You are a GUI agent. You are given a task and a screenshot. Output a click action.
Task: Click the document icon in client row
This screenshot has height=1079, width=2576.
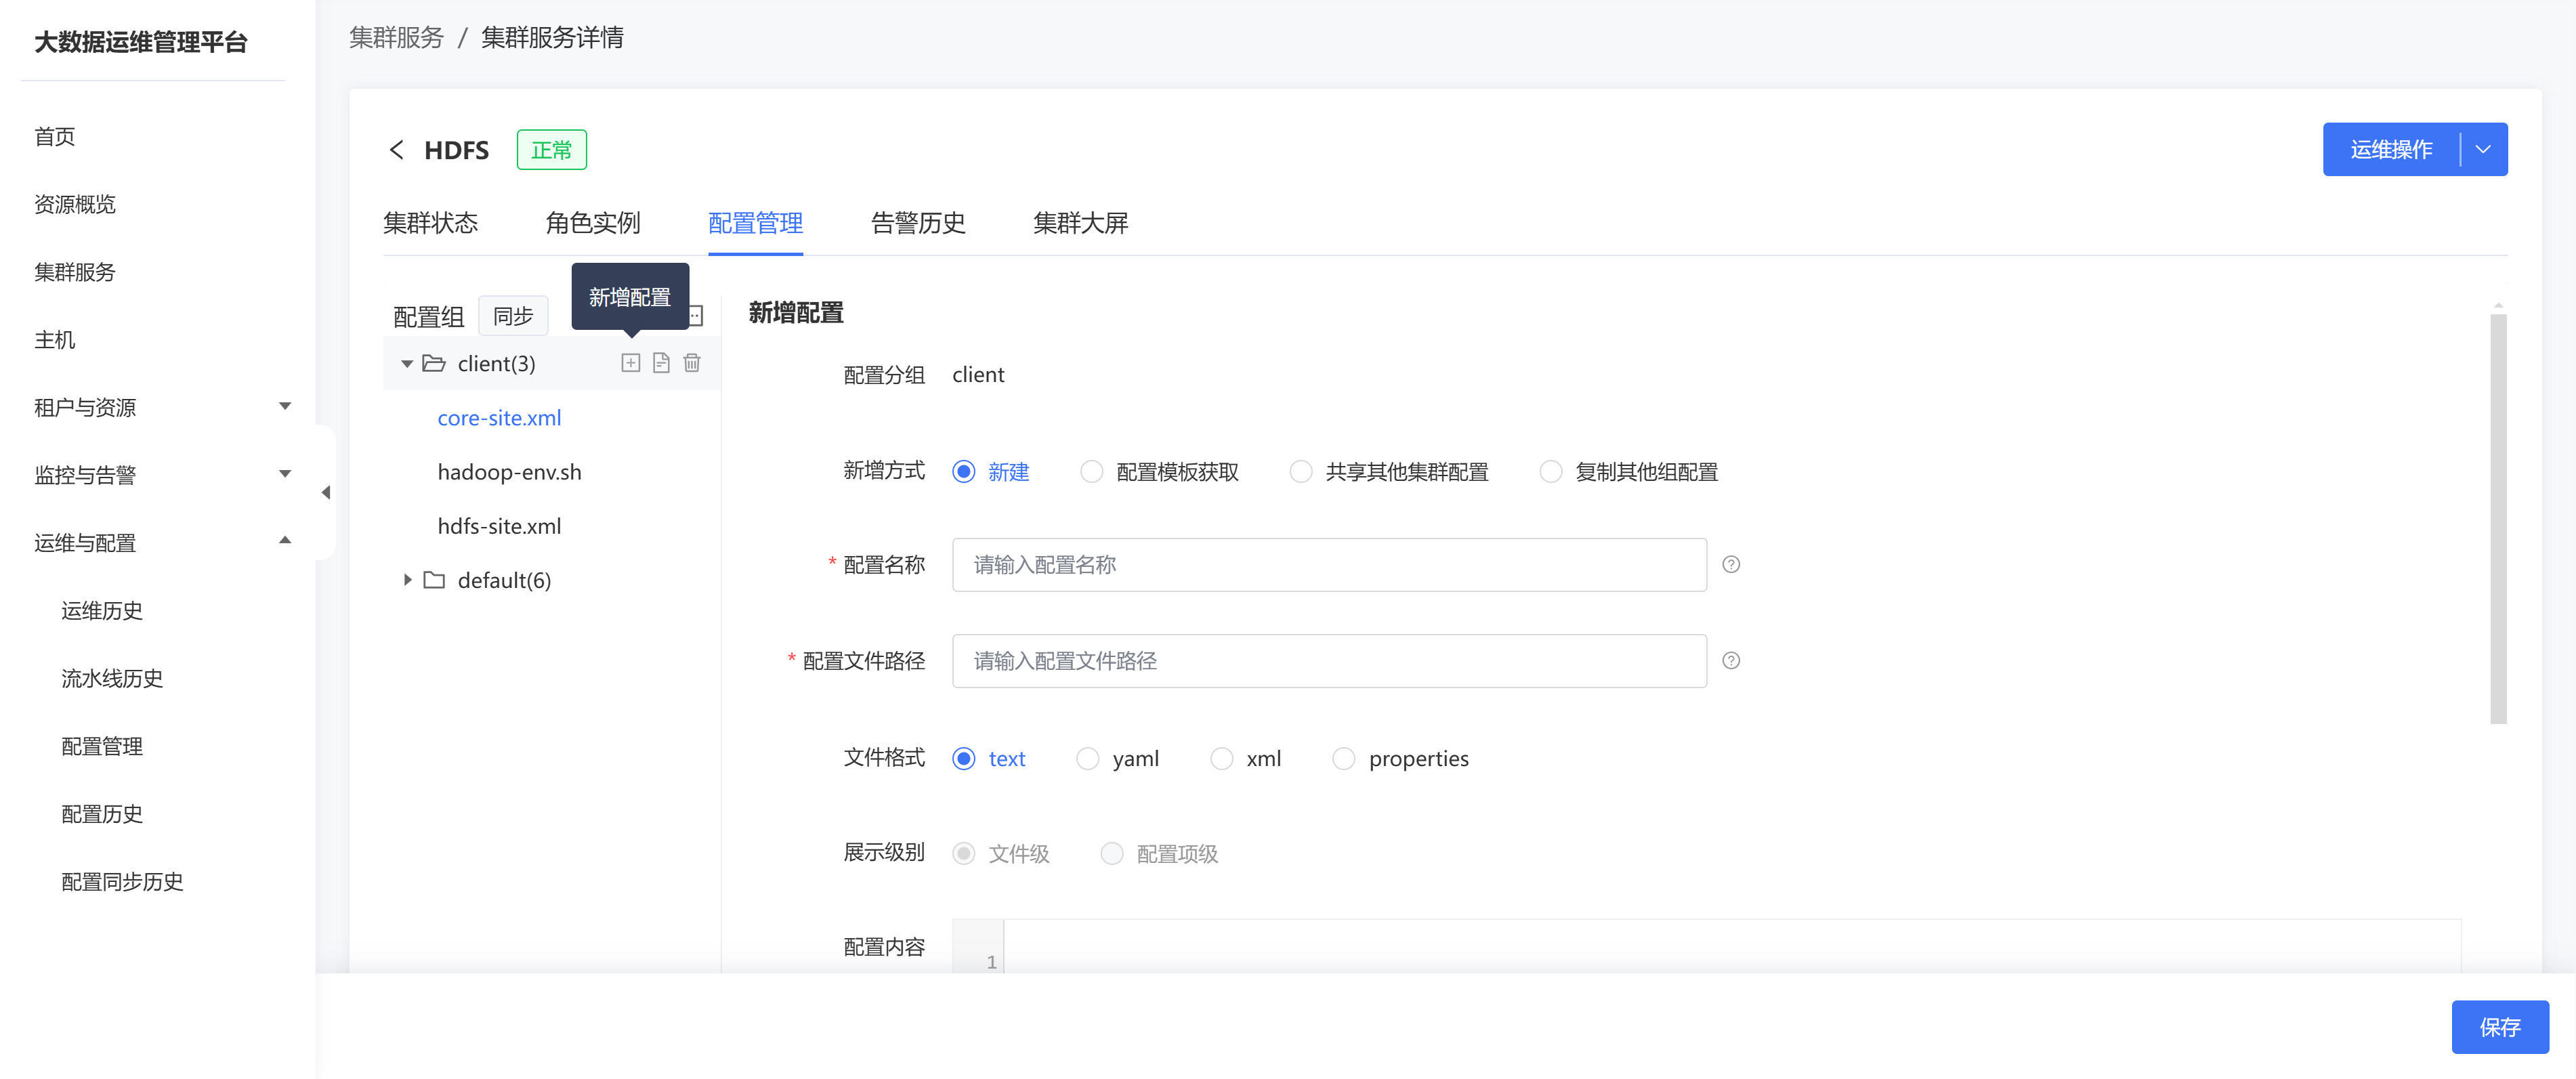[x=661, y=363]
